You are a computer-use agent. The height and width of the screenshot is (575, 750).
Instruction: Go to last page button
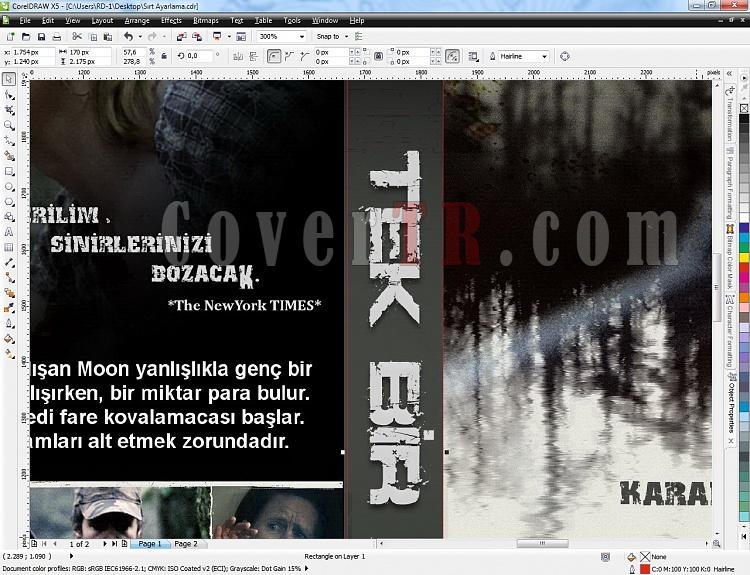point(114,544)
